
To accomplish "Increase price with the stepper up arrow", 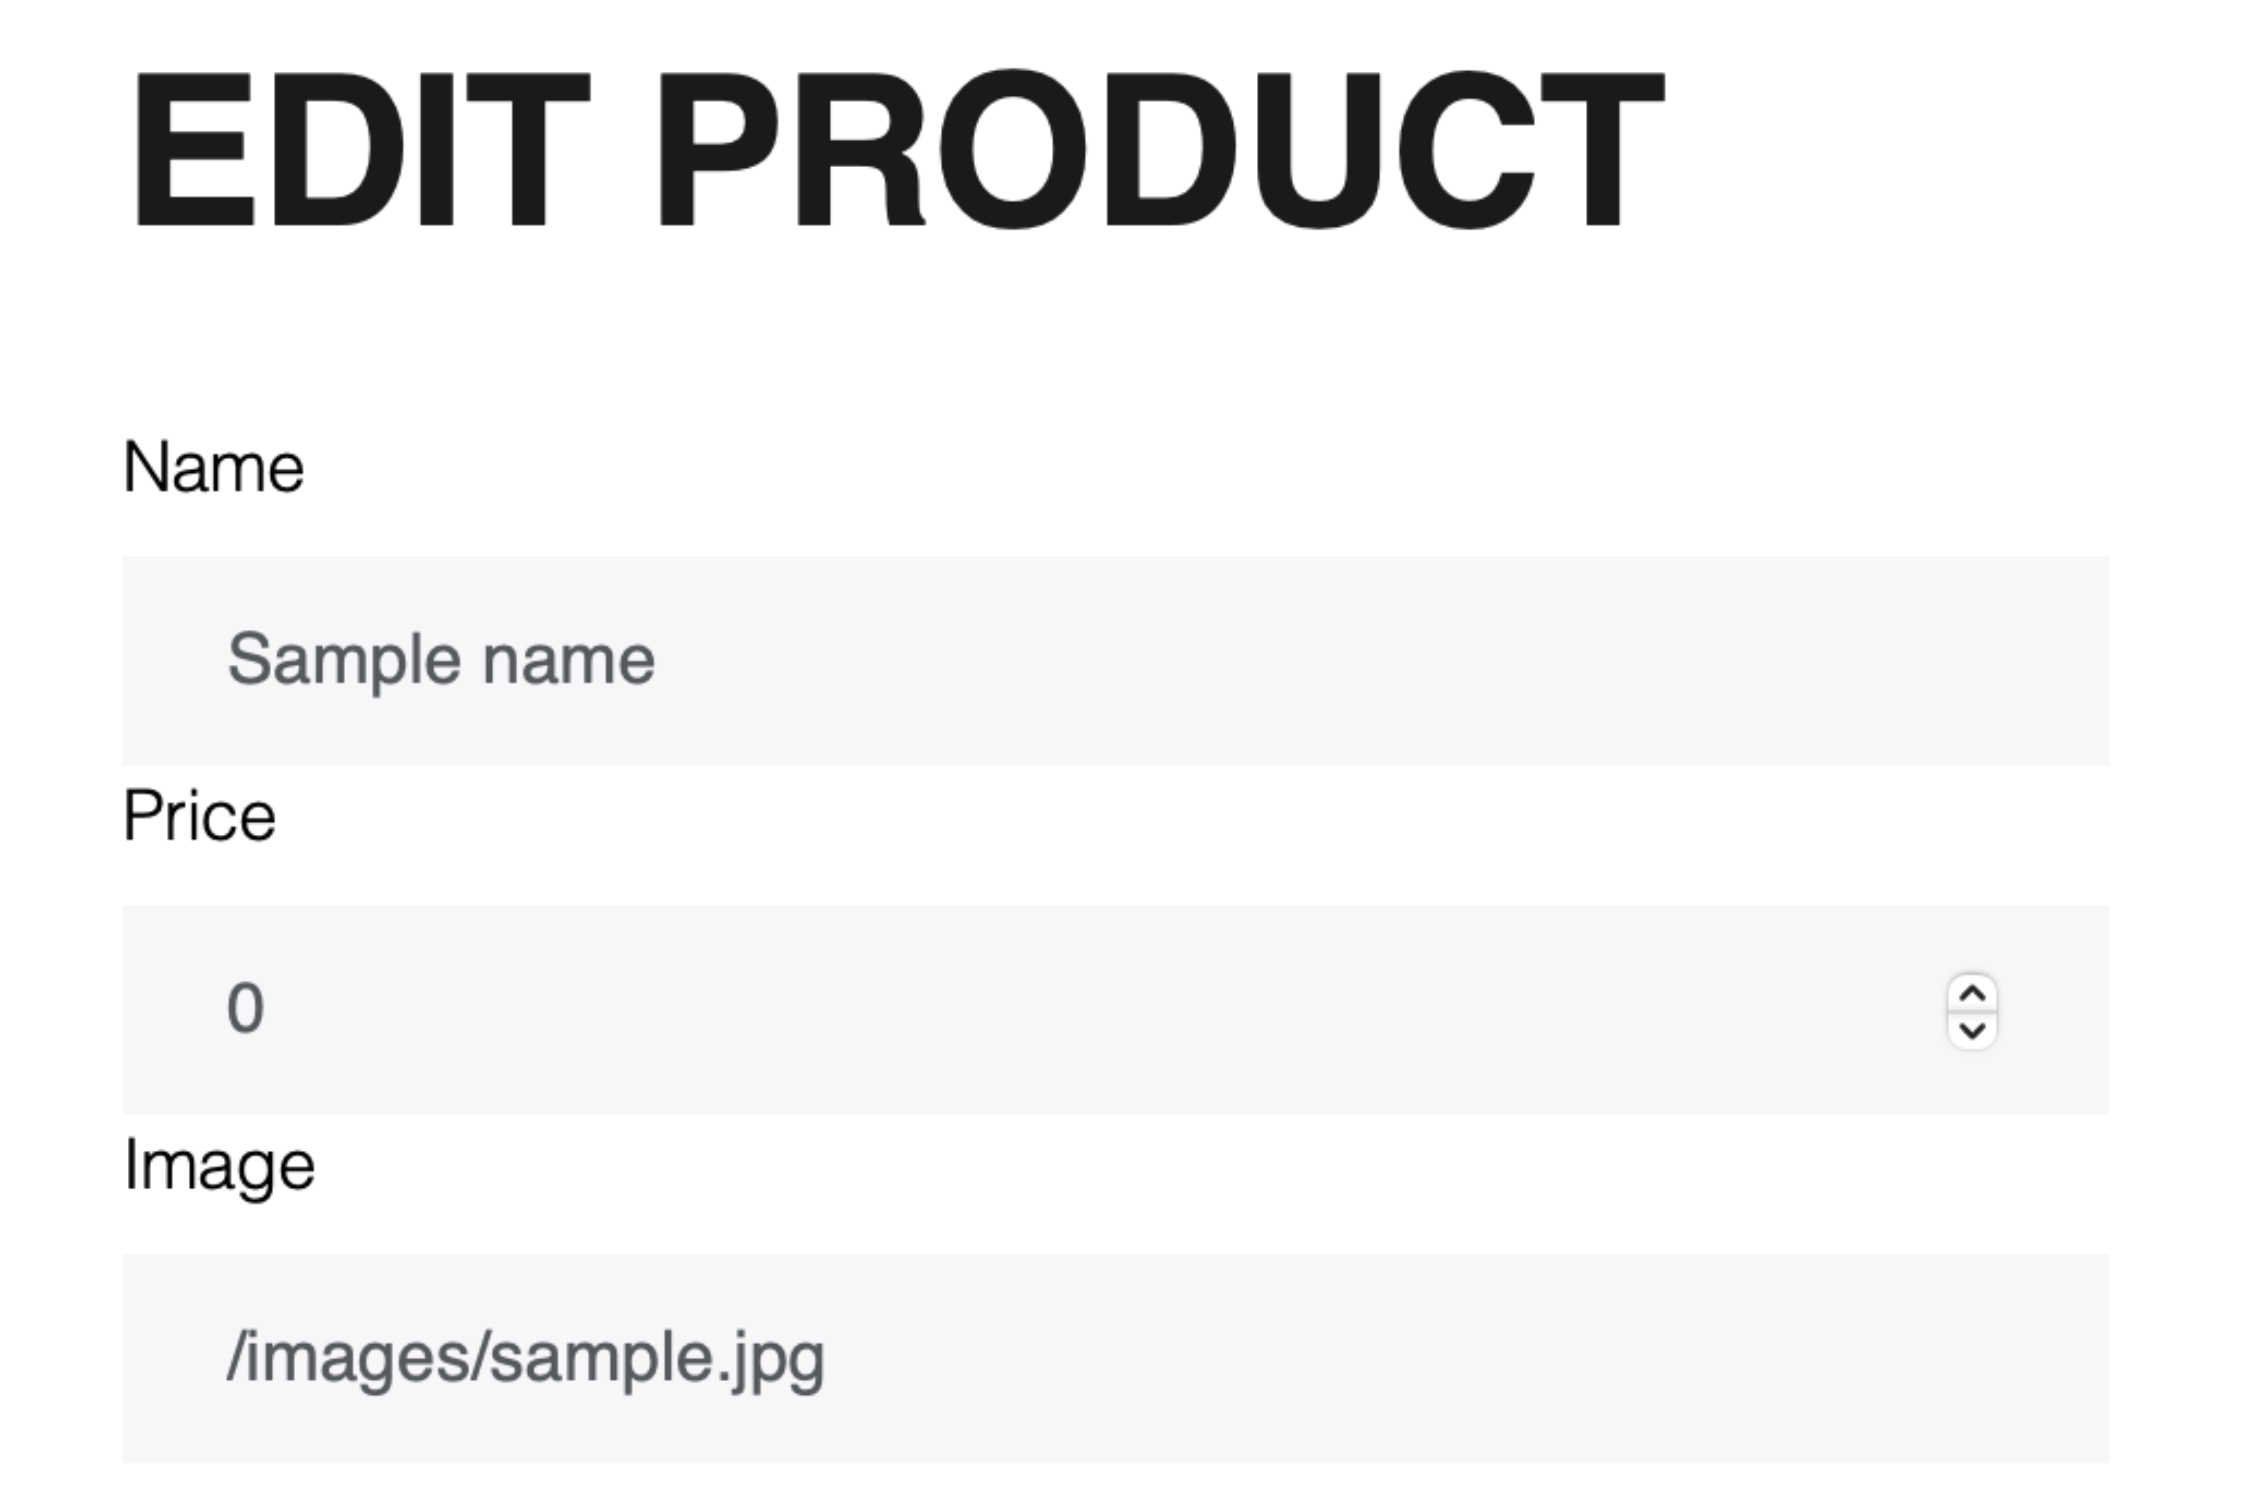I will (1971, 994).
